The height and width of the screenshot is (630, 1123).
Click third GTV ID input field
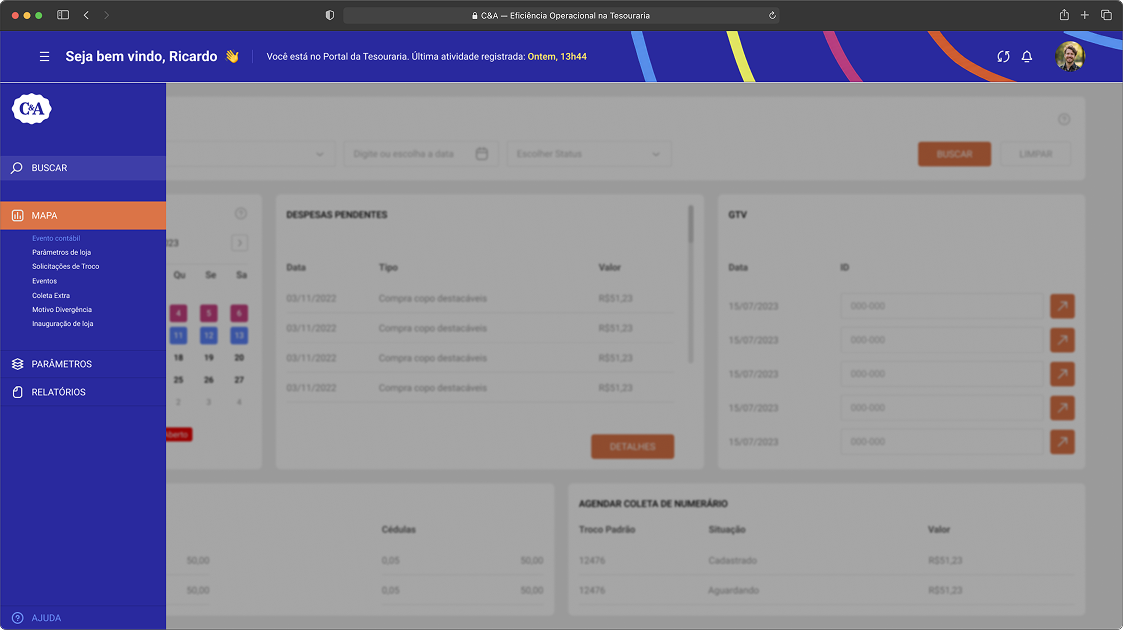[942, 374]
